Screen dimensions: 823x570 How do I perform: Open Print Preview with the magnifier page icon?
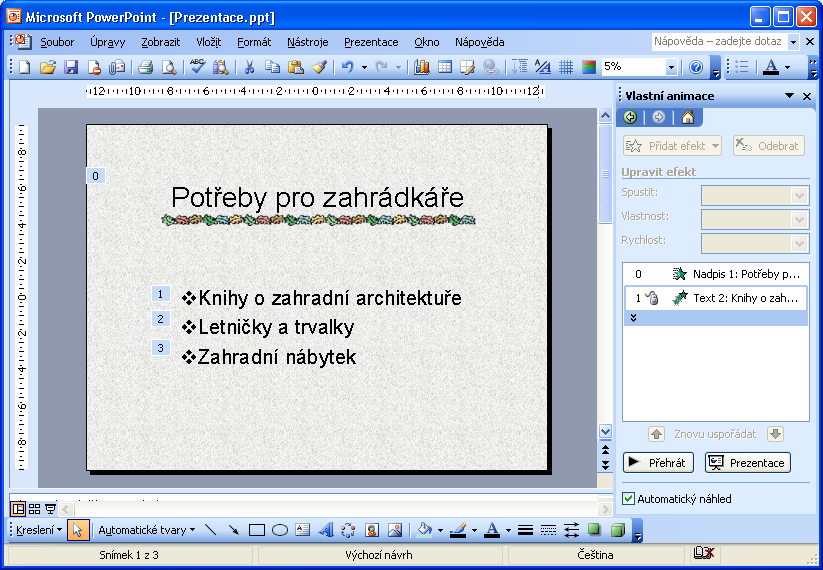pos(169,67)
